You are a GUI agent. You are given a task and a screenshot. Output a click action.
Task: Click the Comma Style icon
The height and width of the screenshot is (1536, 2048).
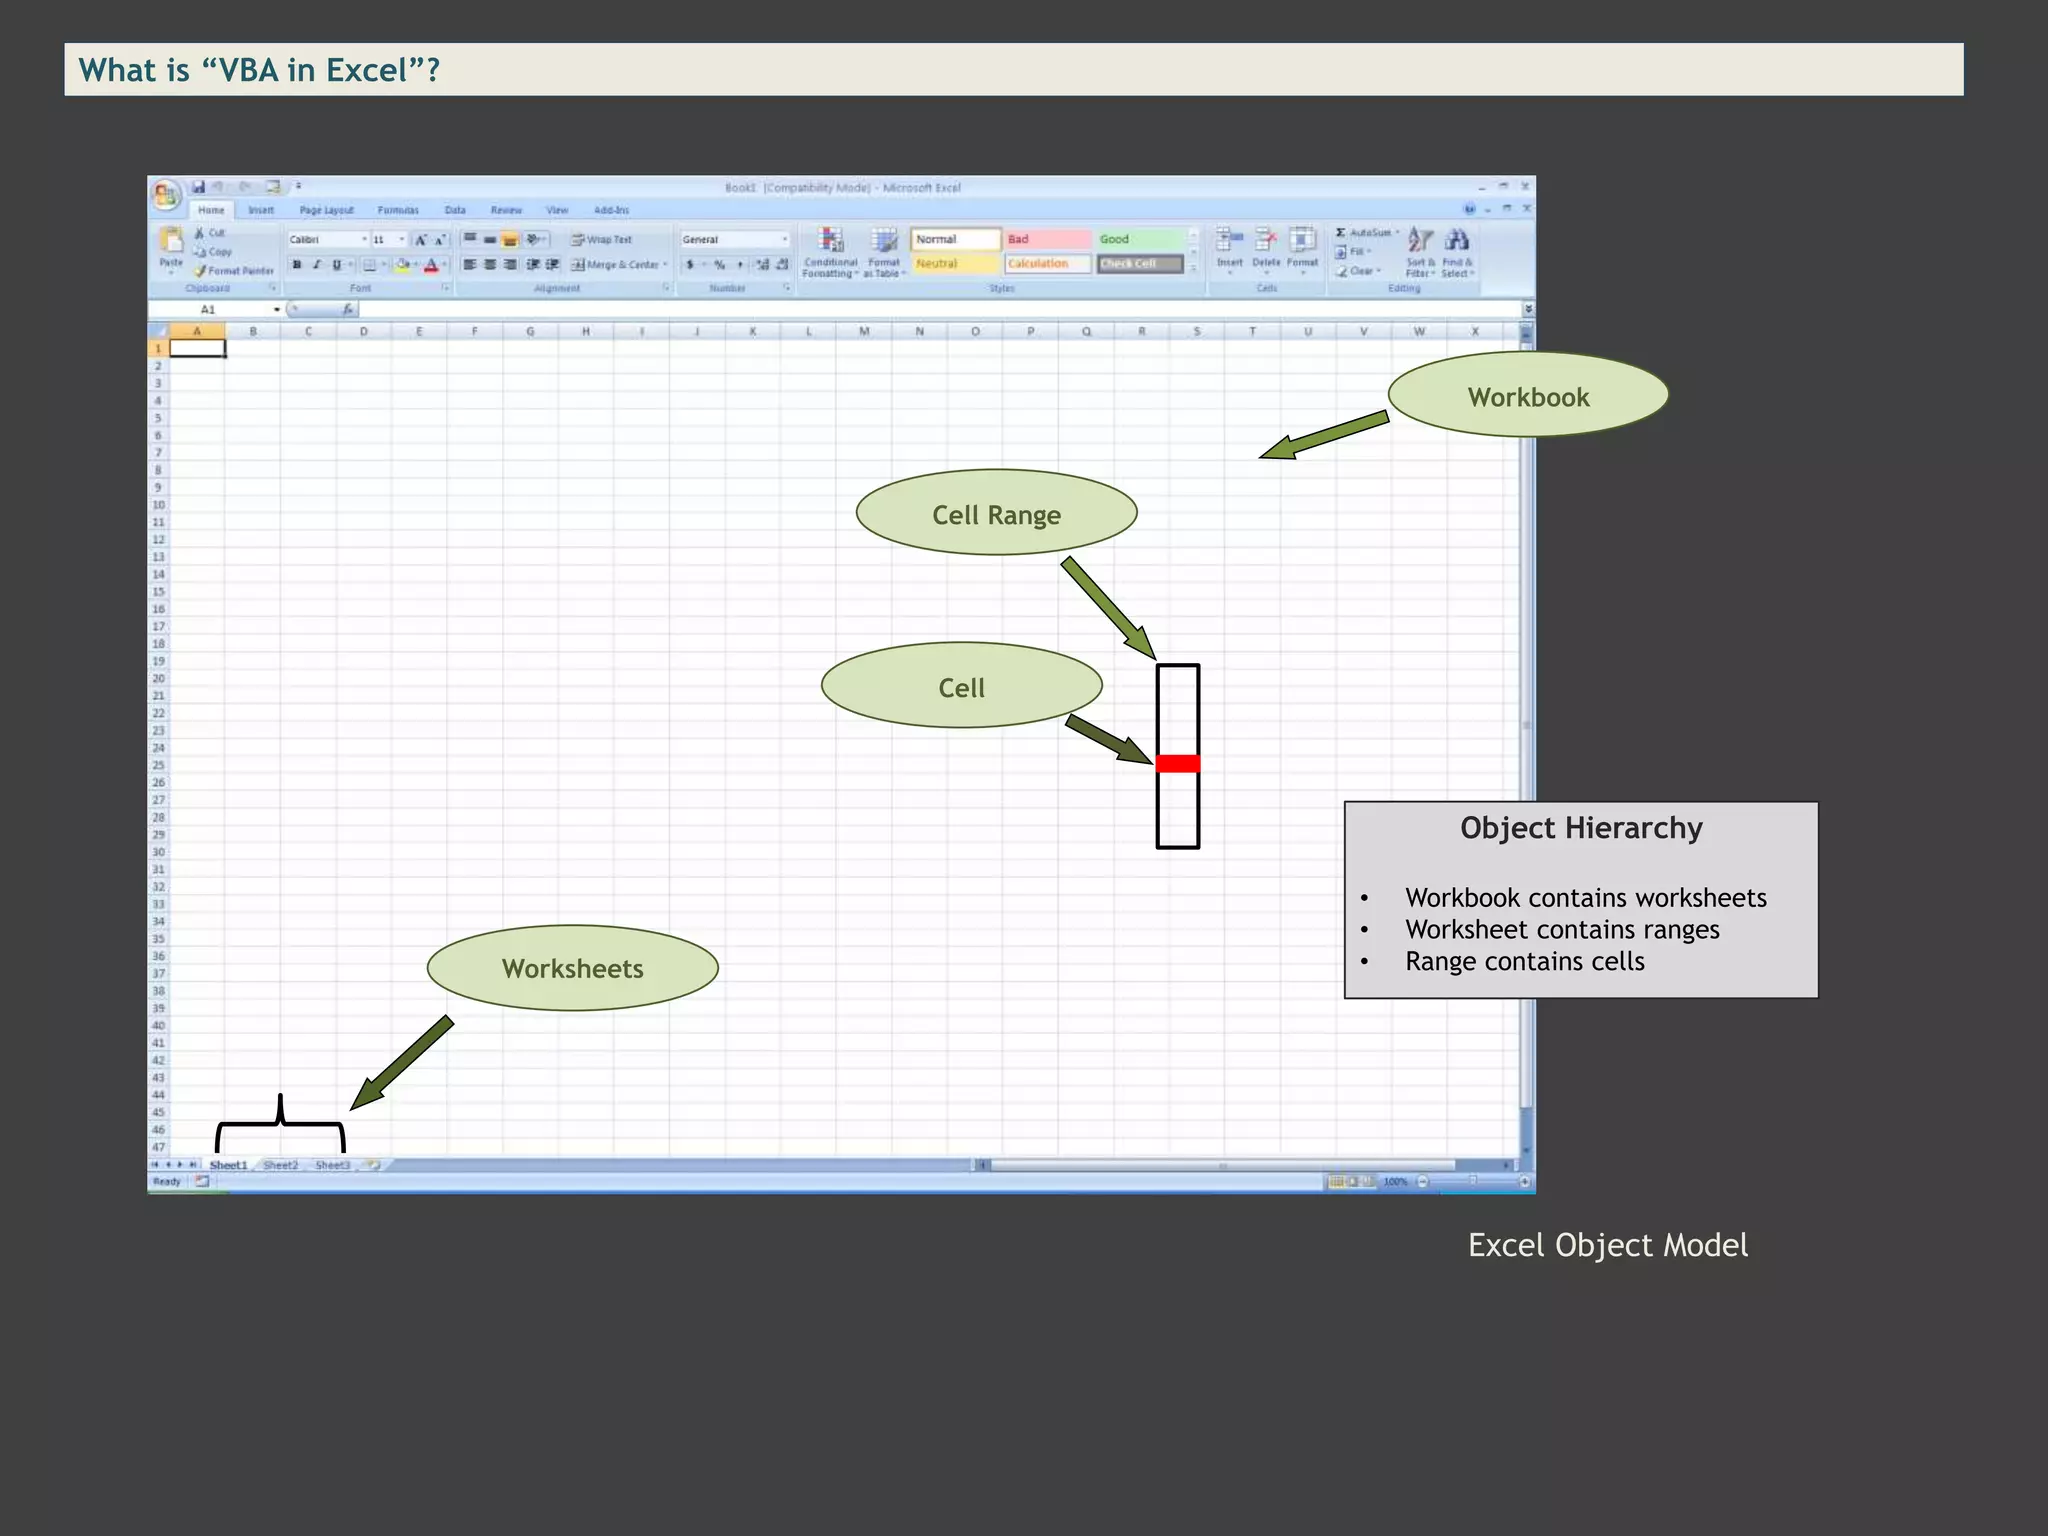[x=740, y=265]
